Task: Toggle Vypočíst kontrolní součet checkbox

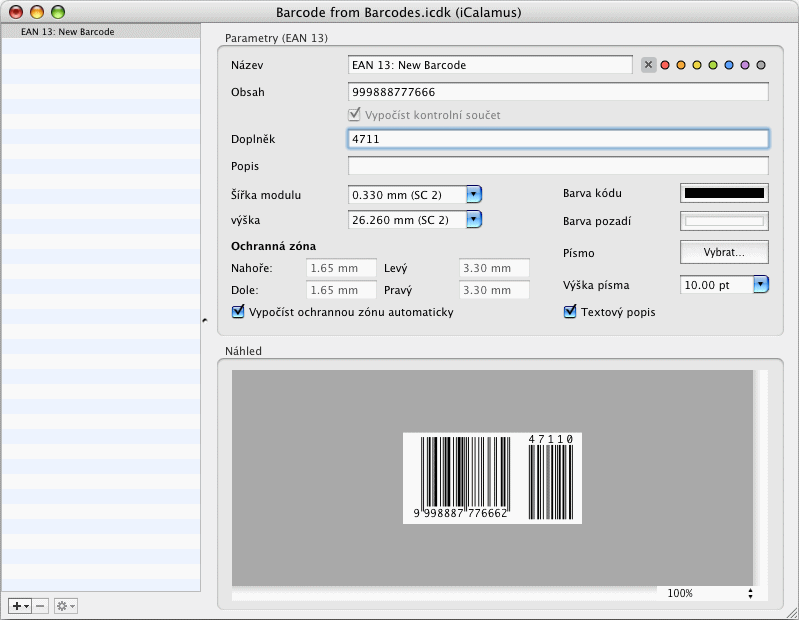Action: pyautogui.click(x=354, y=114)
